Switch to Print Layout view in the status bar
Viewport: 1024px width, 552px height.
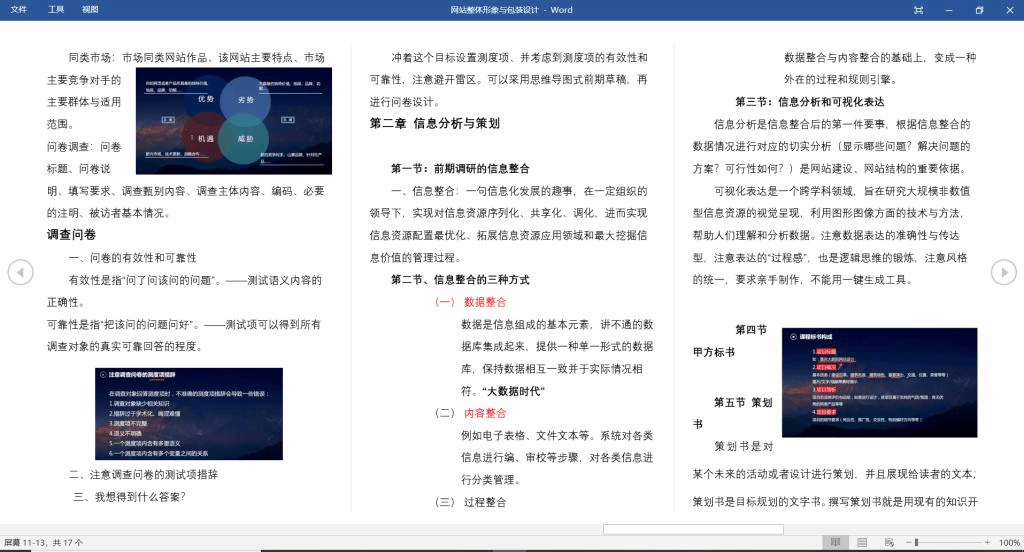tap(861, 542)
